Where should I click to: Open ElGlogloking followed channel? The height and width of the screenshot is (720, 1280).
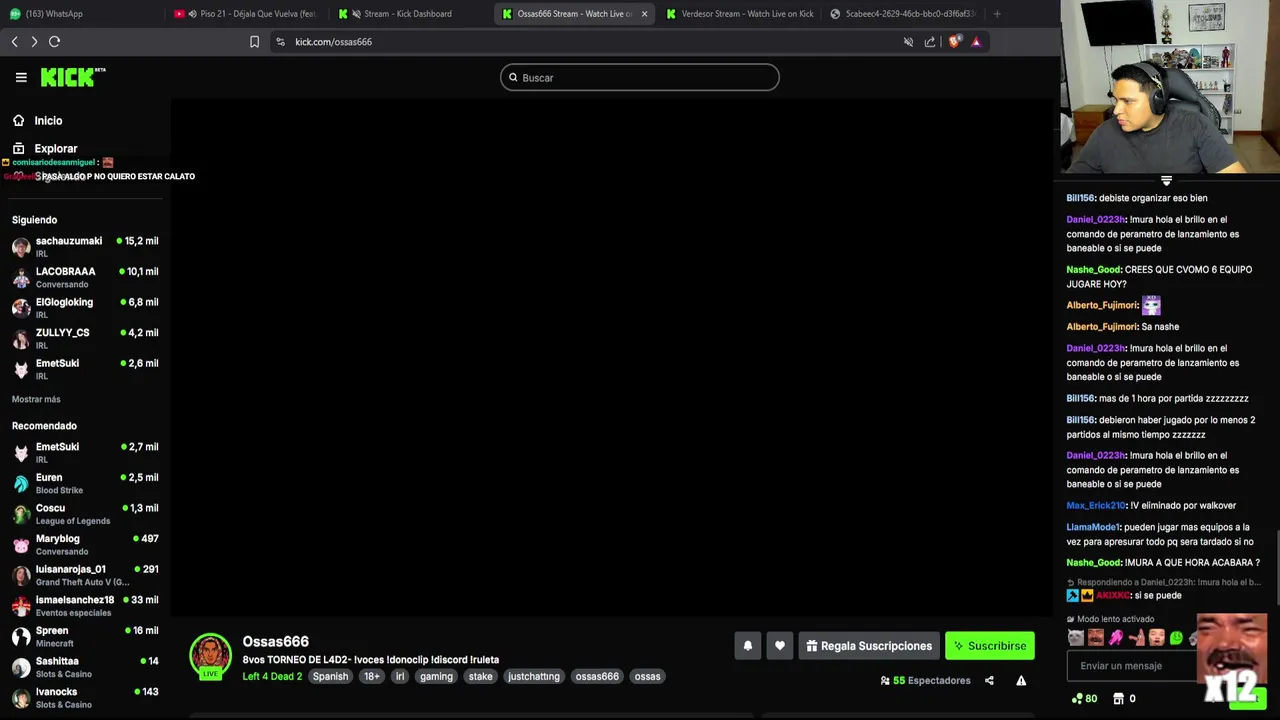tap(85, 308)
